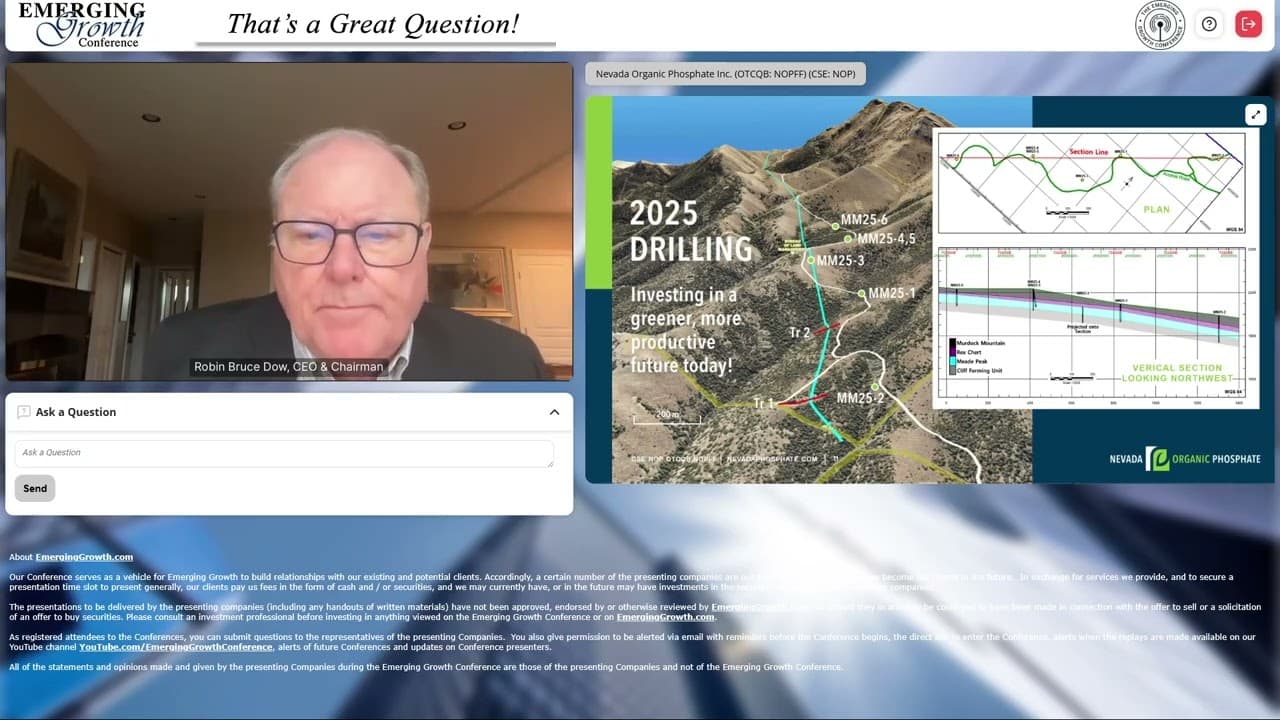Screen dimensions: 1280x720
Task: Click the "VERICAL SECTION LOOKING NORTHWEST" caption
Action: [1177, 373]
